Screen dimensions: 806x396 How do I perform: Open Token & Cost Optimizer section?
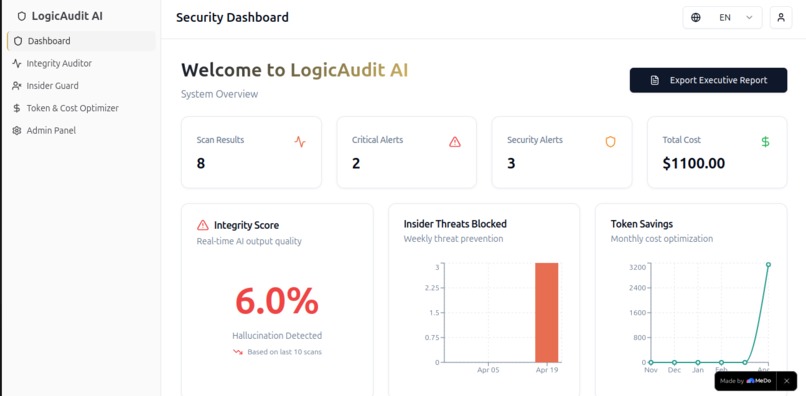click(x=81, y=109)
